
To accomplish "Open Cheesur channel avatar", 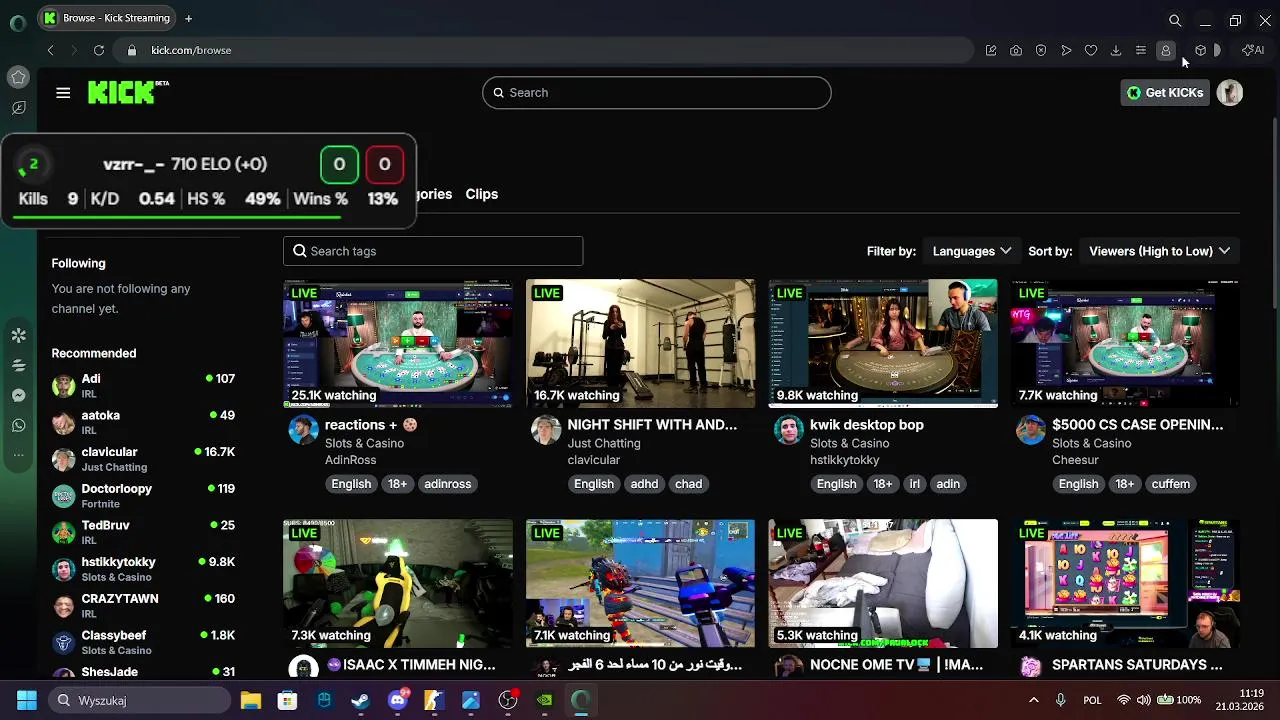I will pos(1030,430).
